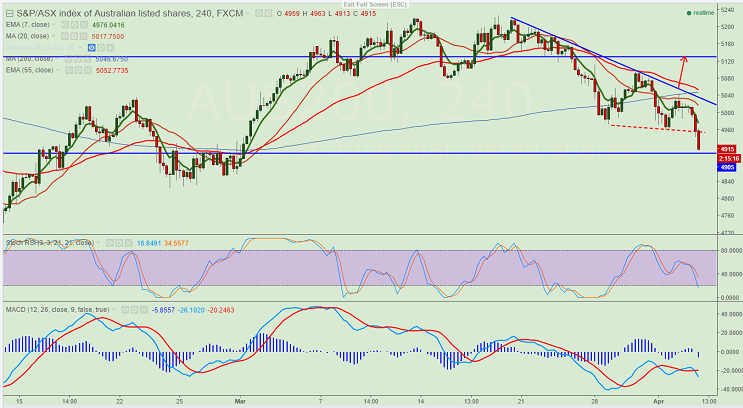
Task: Click the OHLC close value C 4915
Action: point(364,13)
